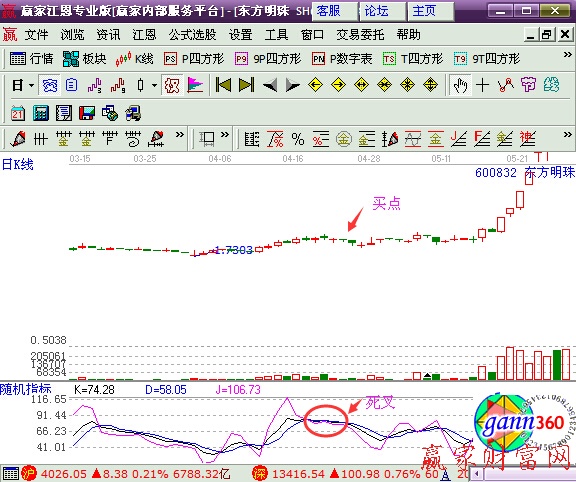
Task: Select the vertical grid lines tool
Action: click(x=40, y=139)
